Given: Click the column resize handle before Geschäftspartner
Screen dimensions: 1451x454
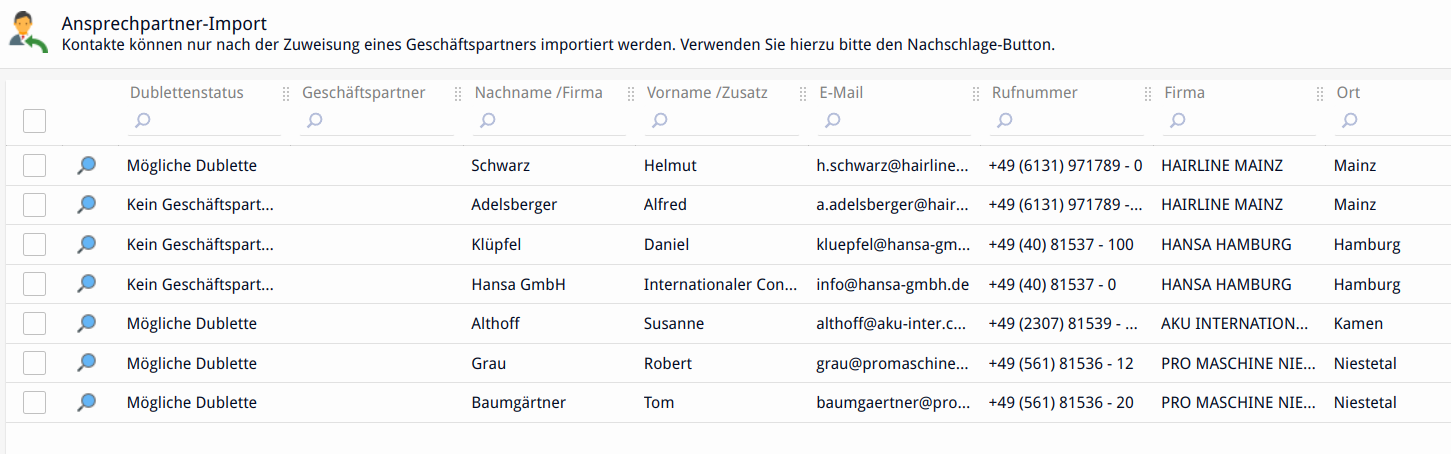Looking at the screenshot, I should point(288,94).
